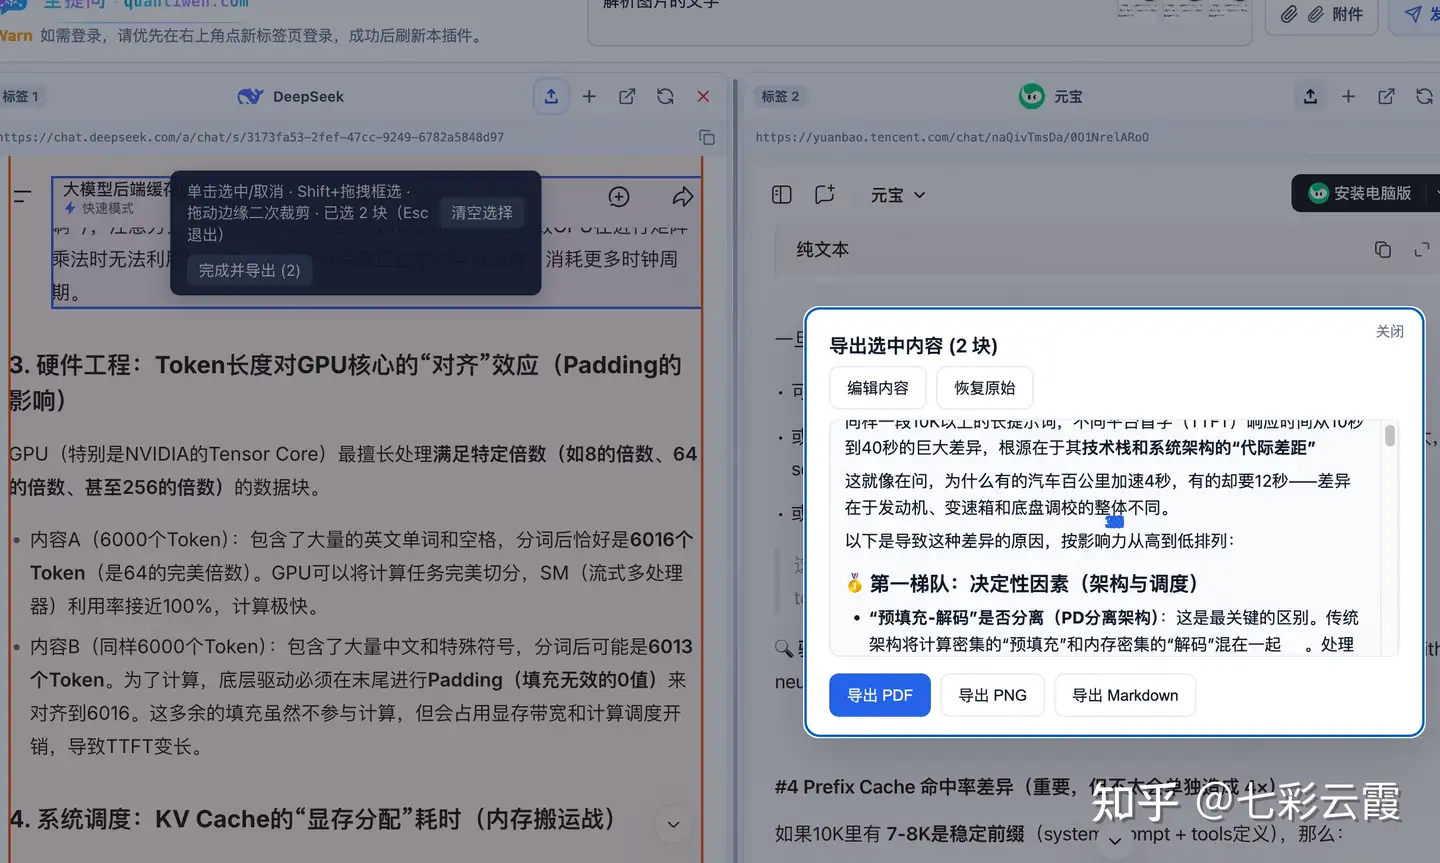Copy the 纯文本 block content
This screenshot has height=863, width=1440.
[1383, 250]
